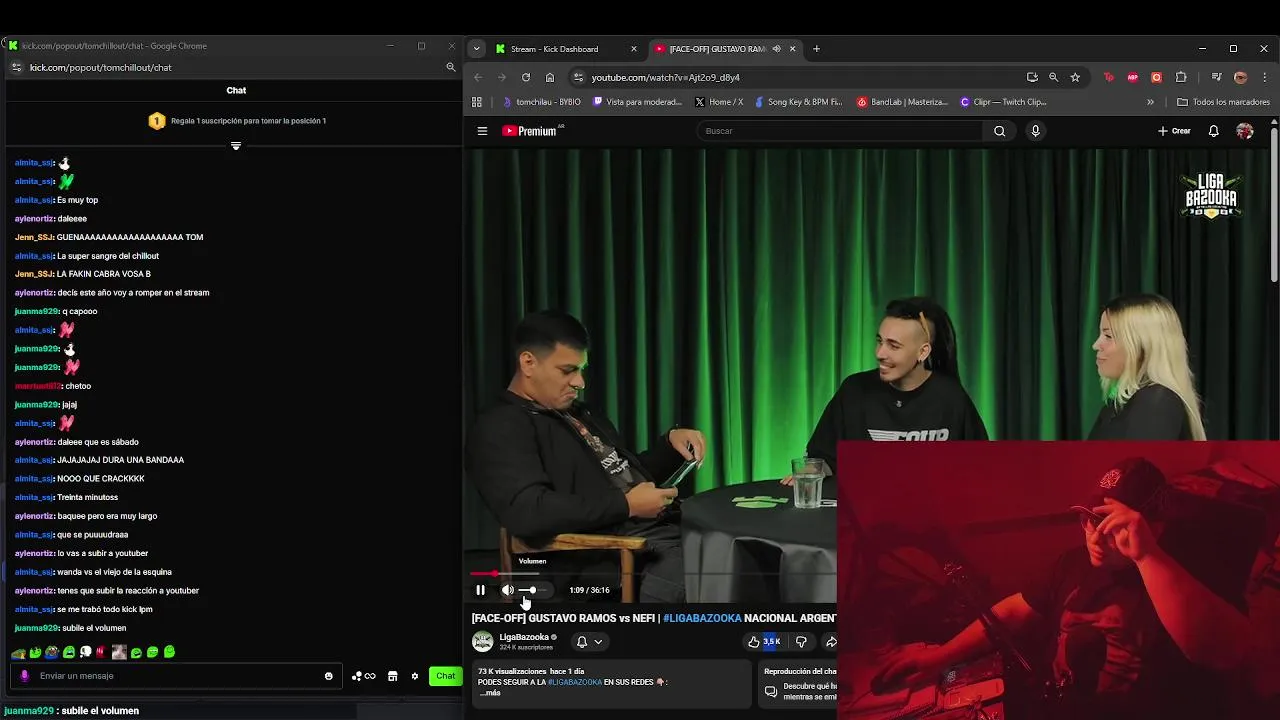The image size is (1280, 720).
Task: Open Chrome media control icon
Action: 1216,77
